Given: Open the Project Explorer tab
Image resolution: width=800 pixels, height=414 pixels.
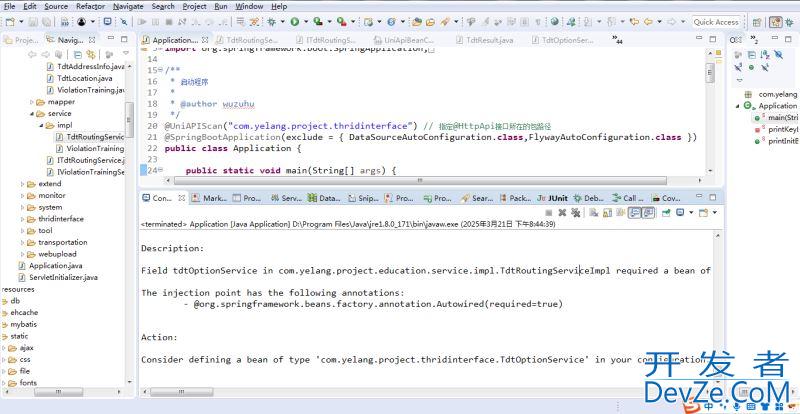Looking at the screenshot, I should [x=22, y=39].
